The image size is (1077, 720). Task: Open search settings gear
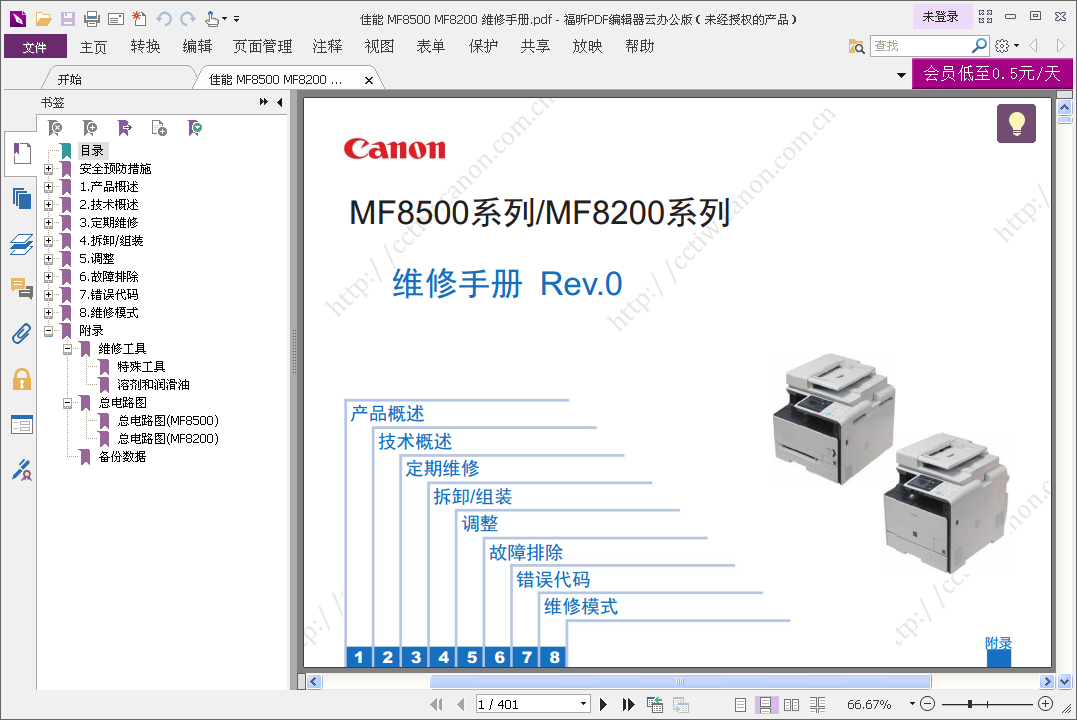(1002, 46)
